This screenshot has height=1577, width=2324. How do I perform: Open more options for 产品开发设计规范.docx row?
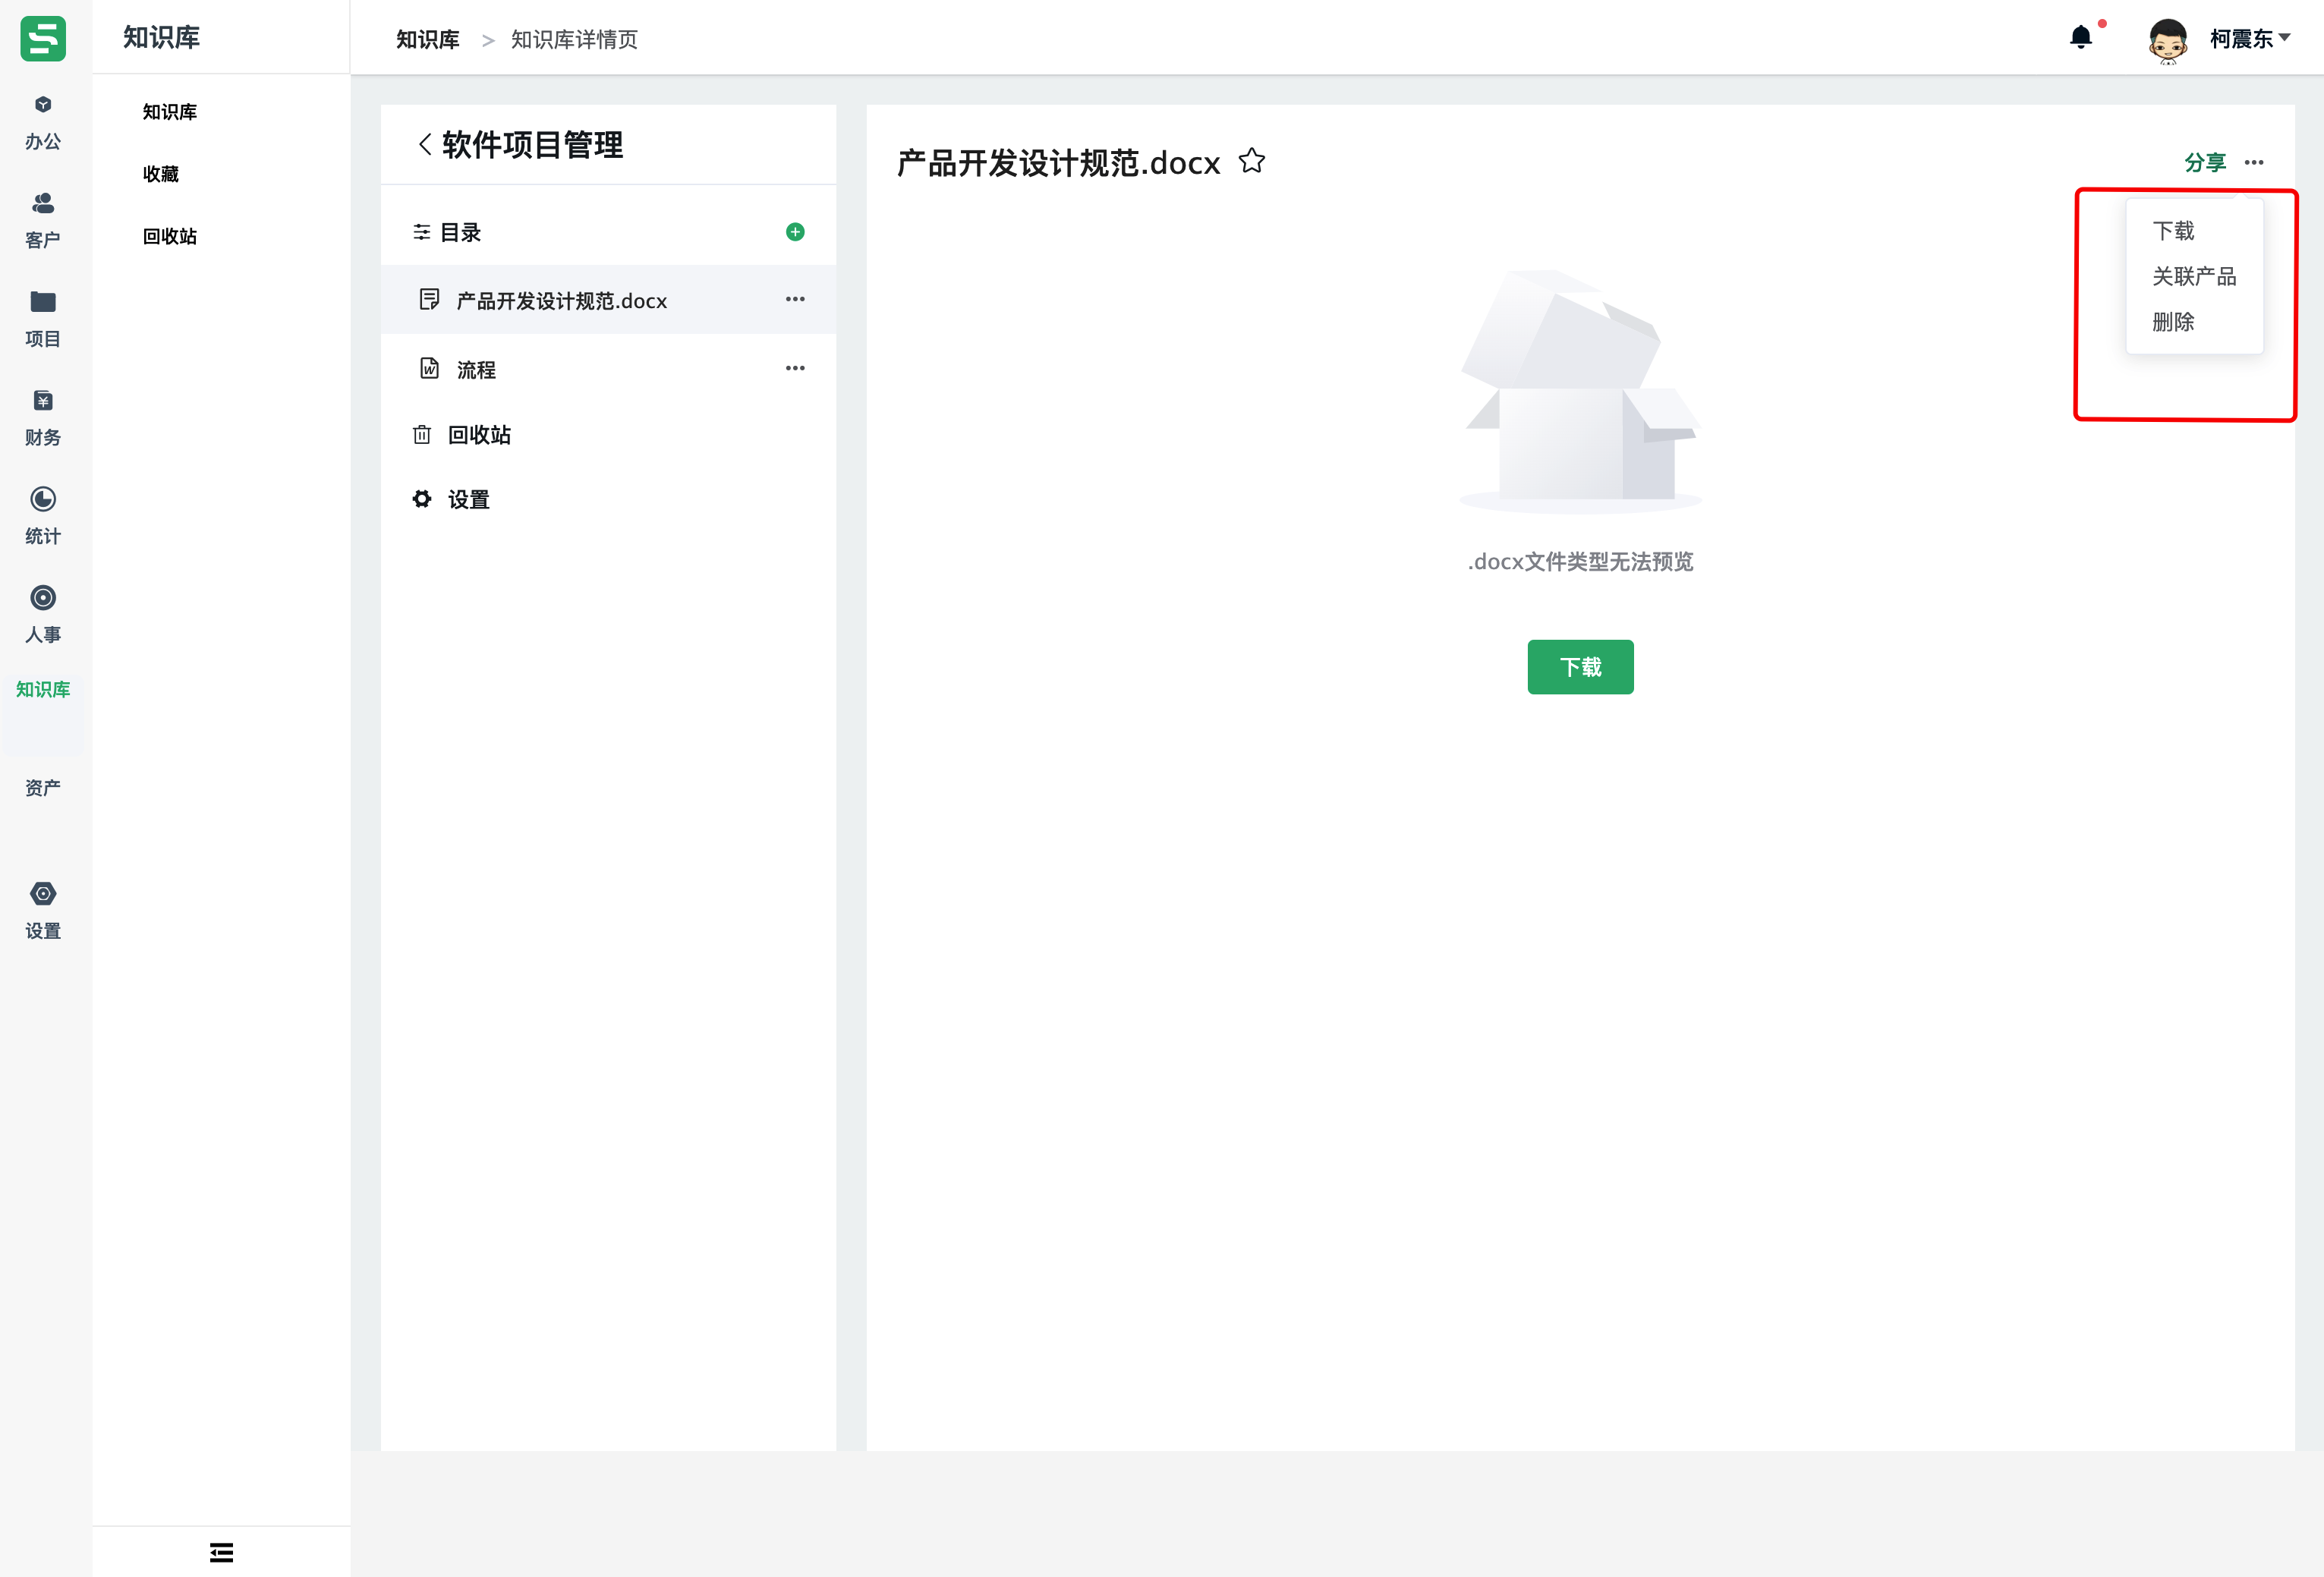tap(795, 299)
